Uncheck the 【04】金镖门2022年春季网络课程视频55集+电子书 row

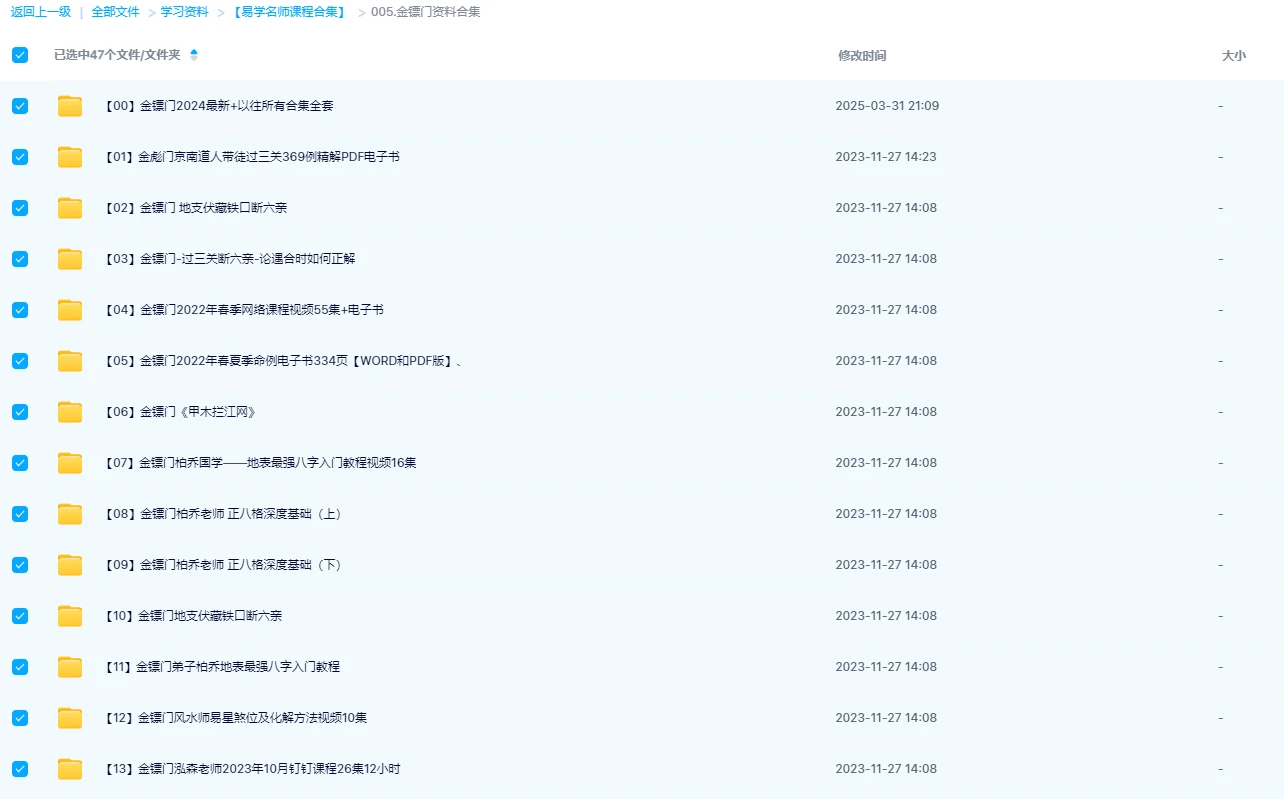pos(20,310)
